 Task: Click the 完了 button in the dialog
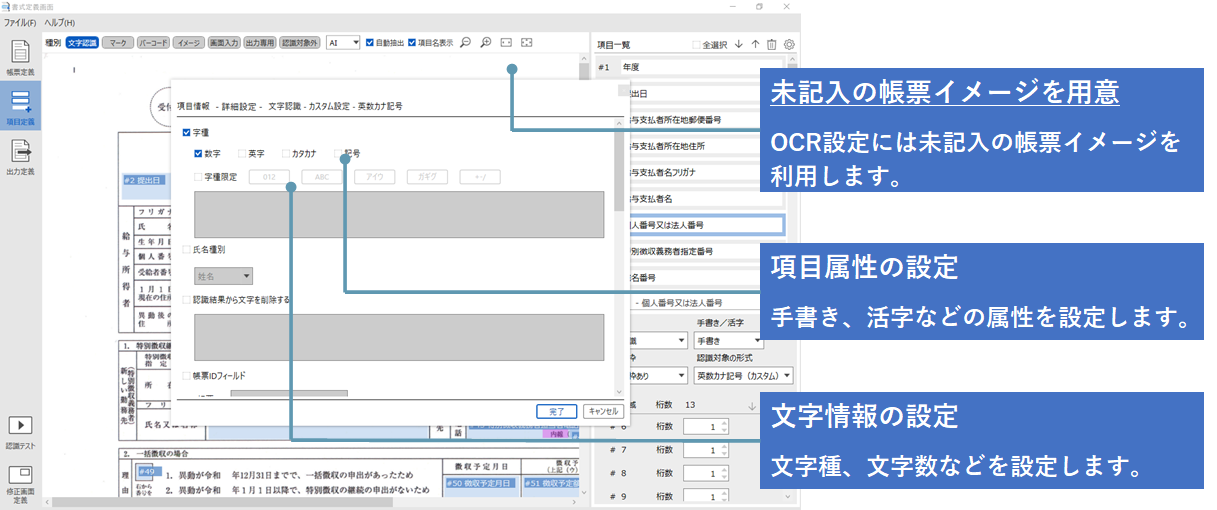coord(557,410)
